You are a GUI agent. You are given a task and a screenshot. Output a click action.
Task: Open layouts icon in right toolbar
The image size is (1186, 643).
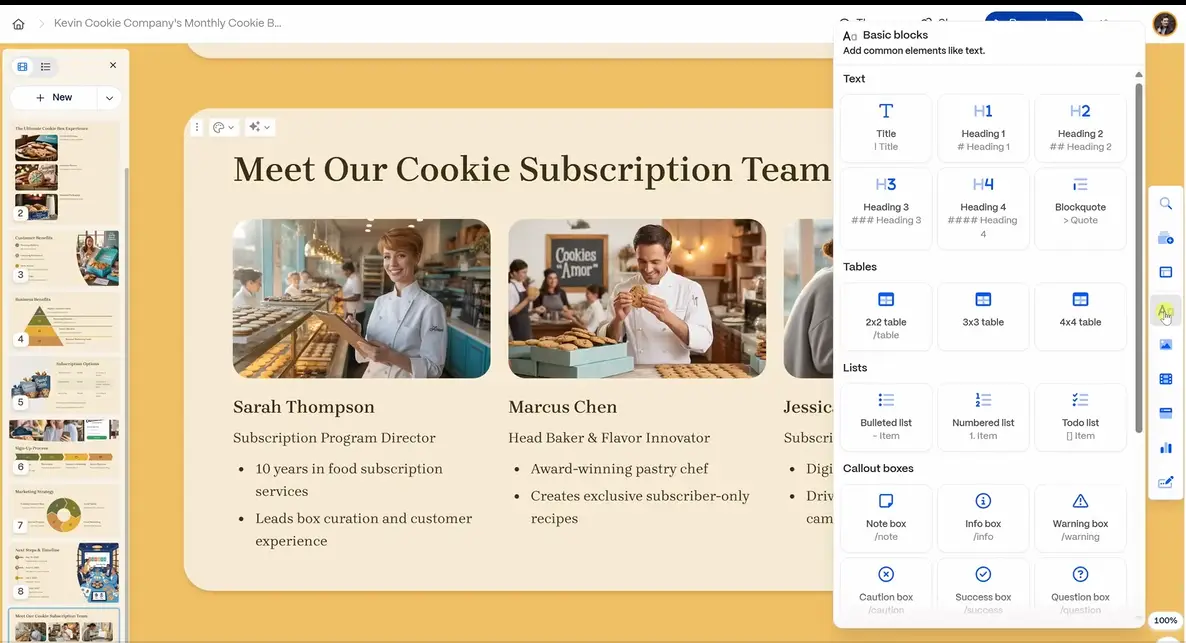click(x=1166, y=272)
